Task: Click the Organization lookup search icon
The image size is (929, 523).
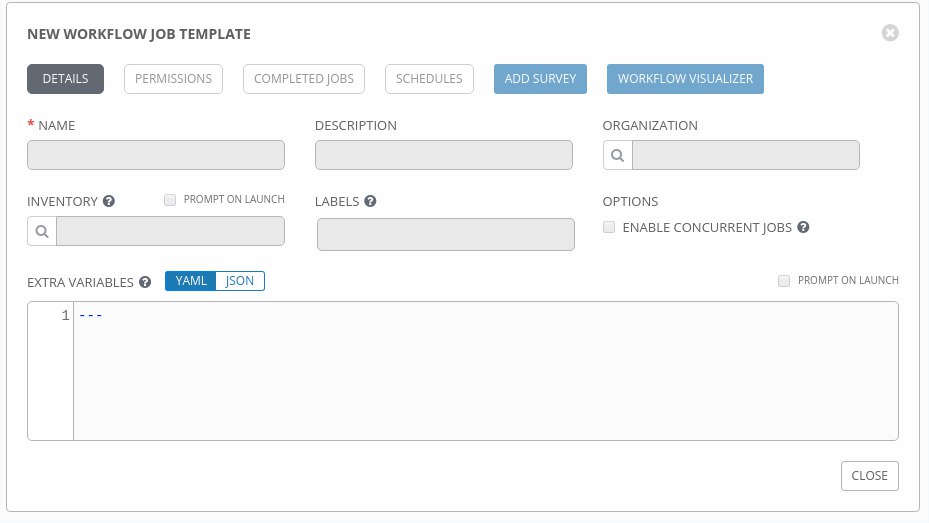Action: (617, 155)
